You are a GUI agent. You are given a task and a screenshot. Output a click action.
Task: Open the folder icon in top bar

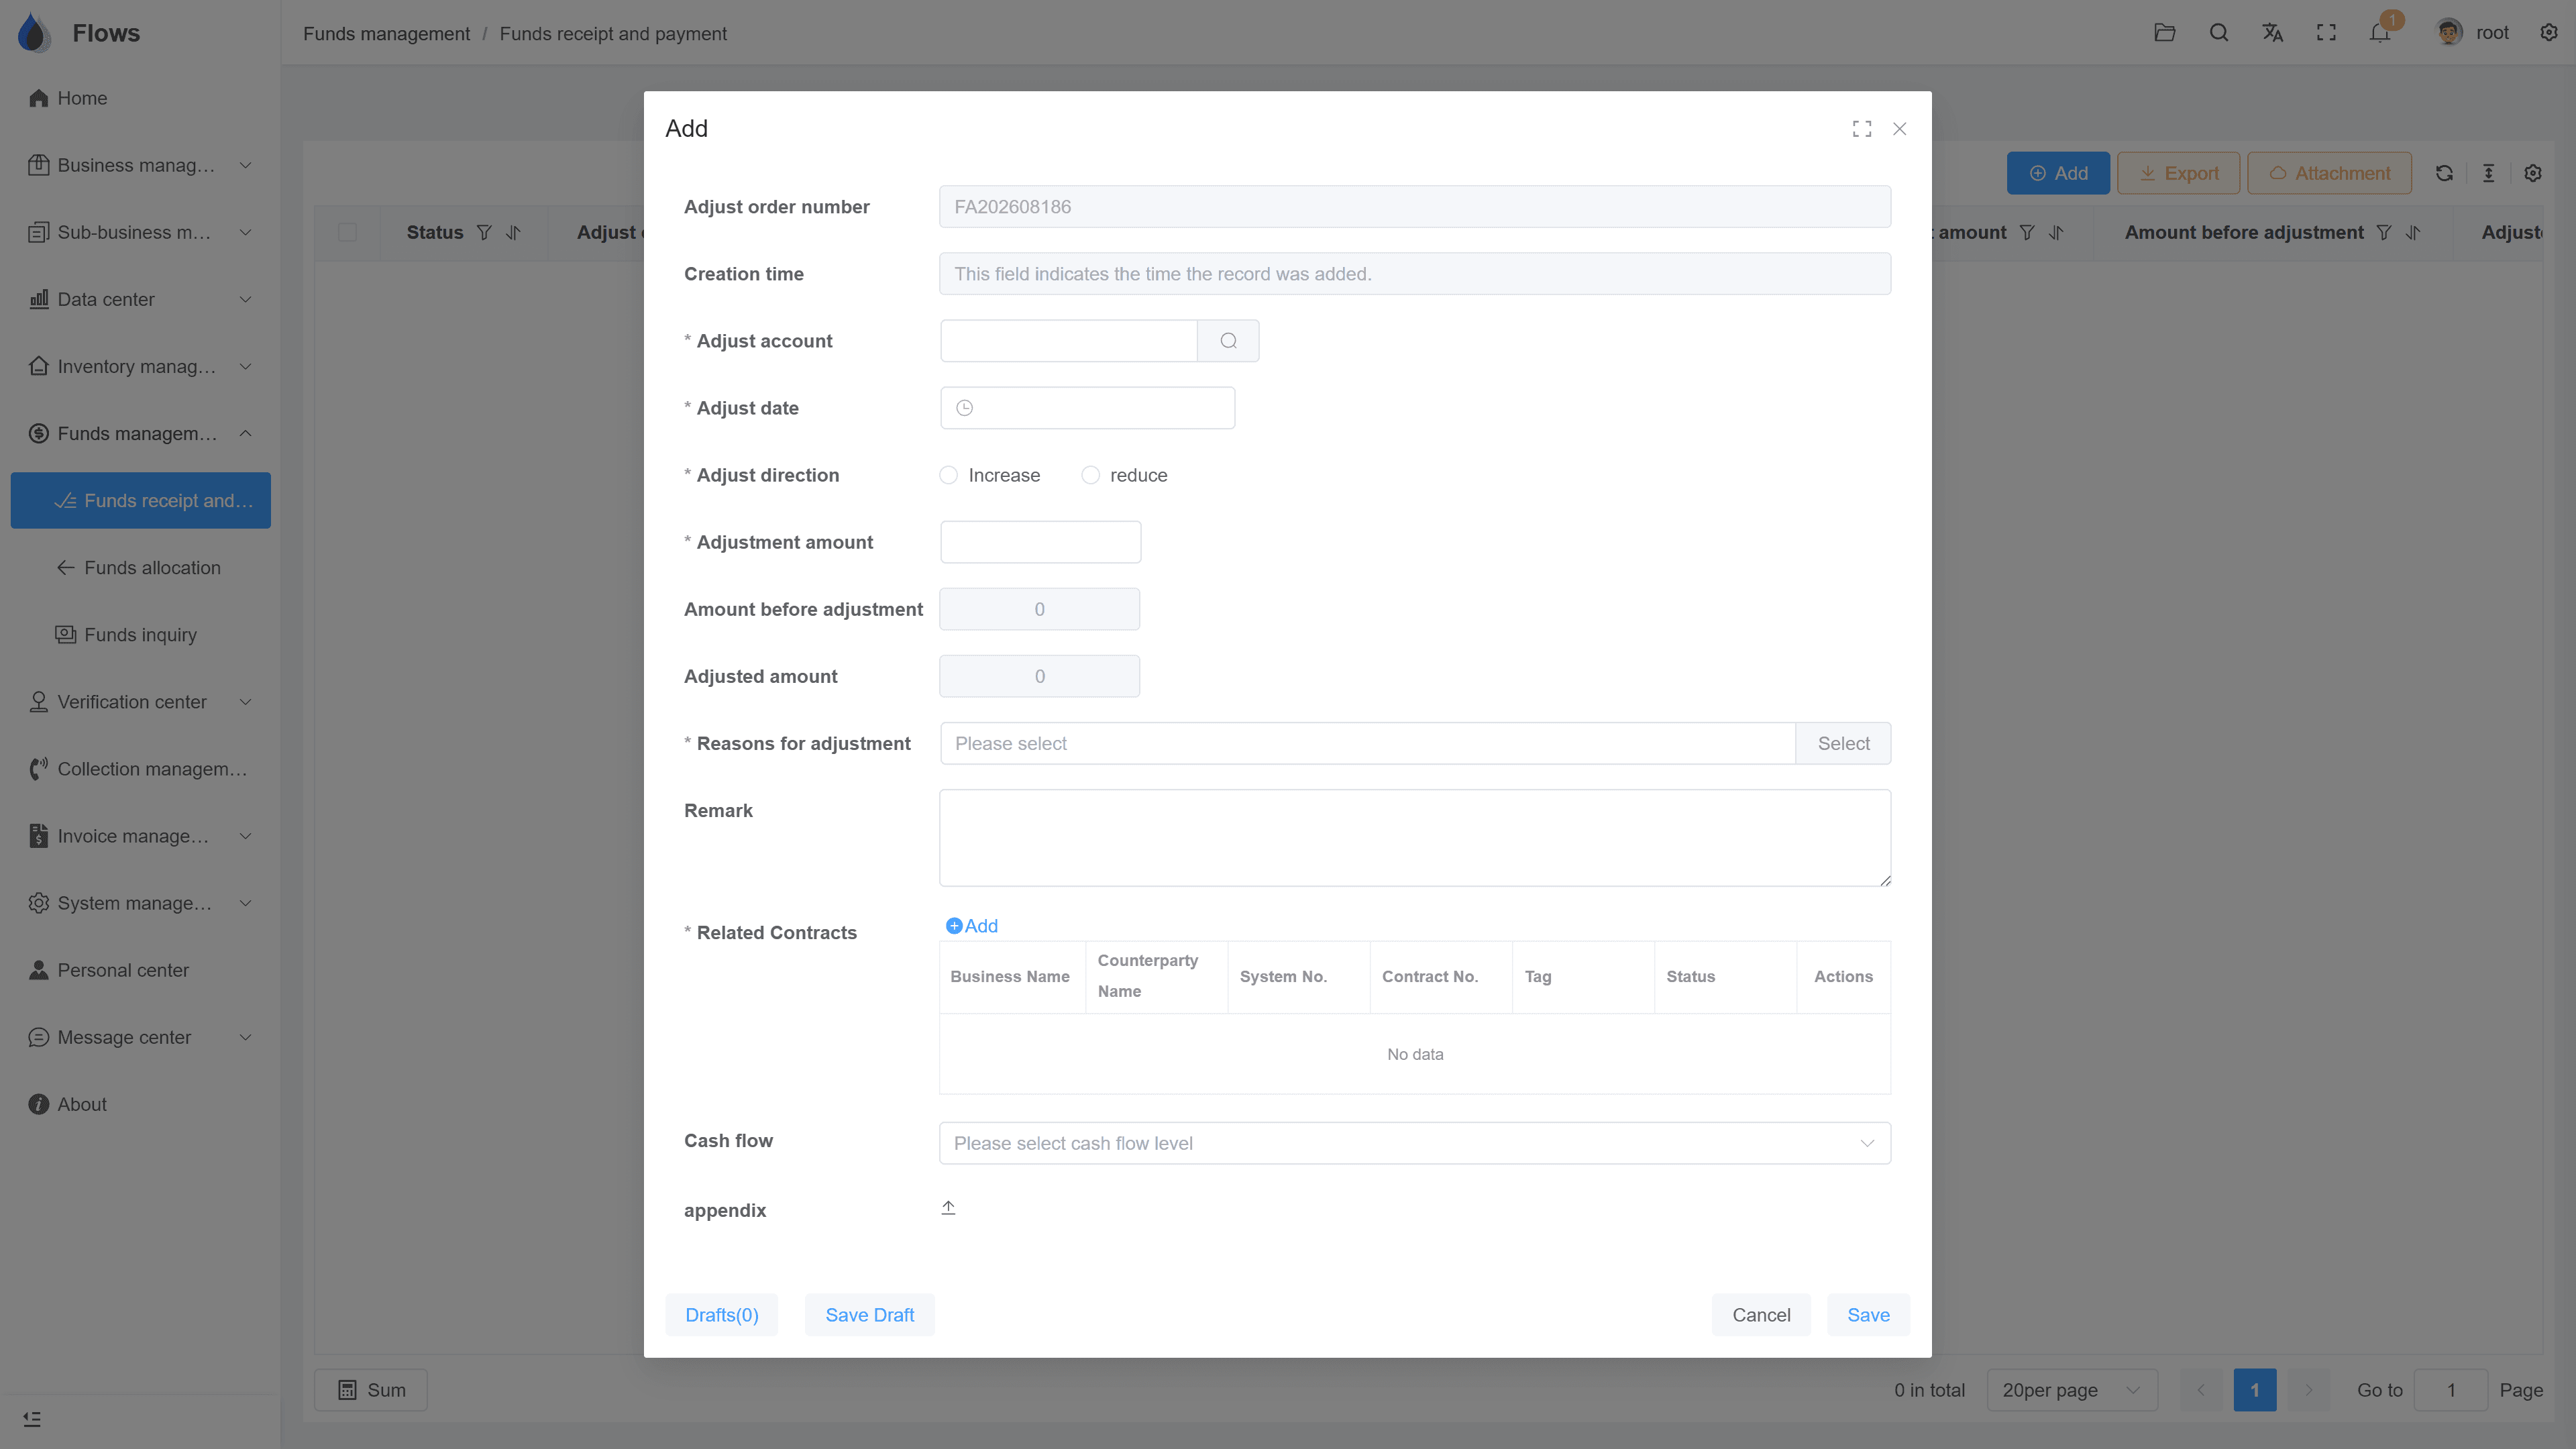(2164, 33)
